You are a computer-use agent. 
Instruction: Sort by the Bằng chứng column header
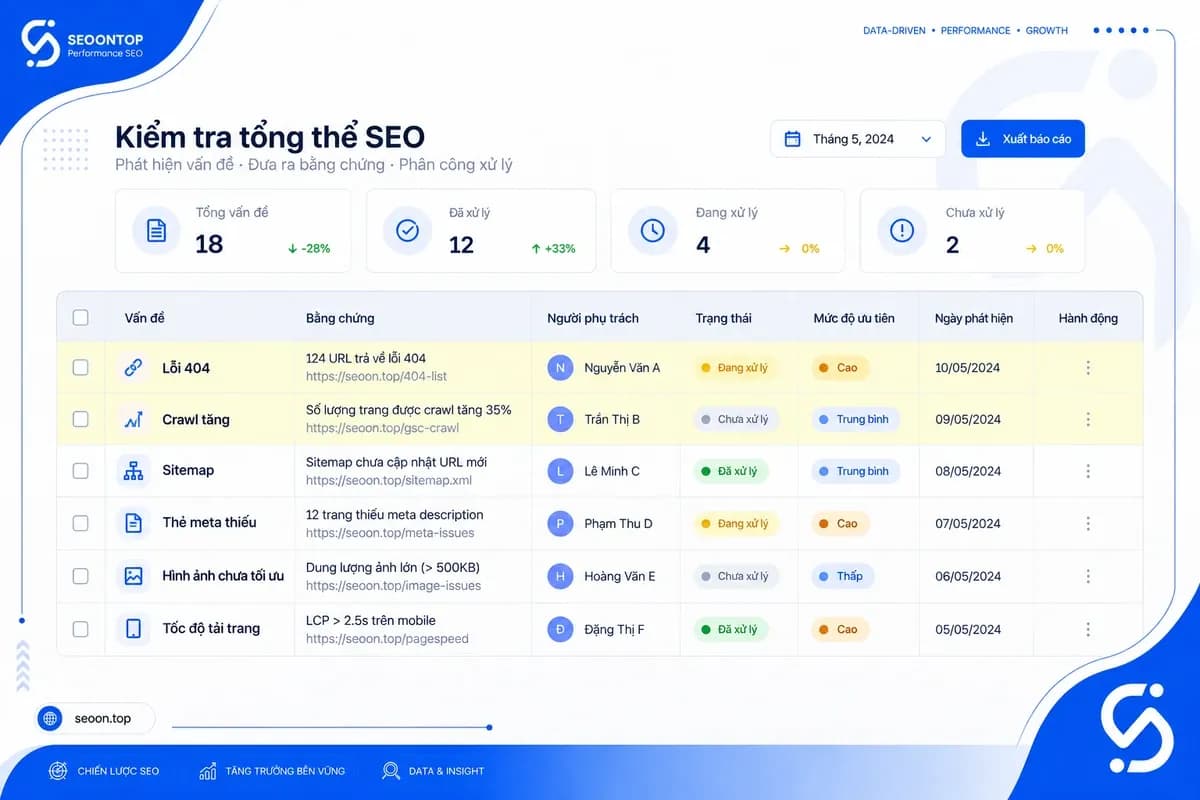(340, 318)
